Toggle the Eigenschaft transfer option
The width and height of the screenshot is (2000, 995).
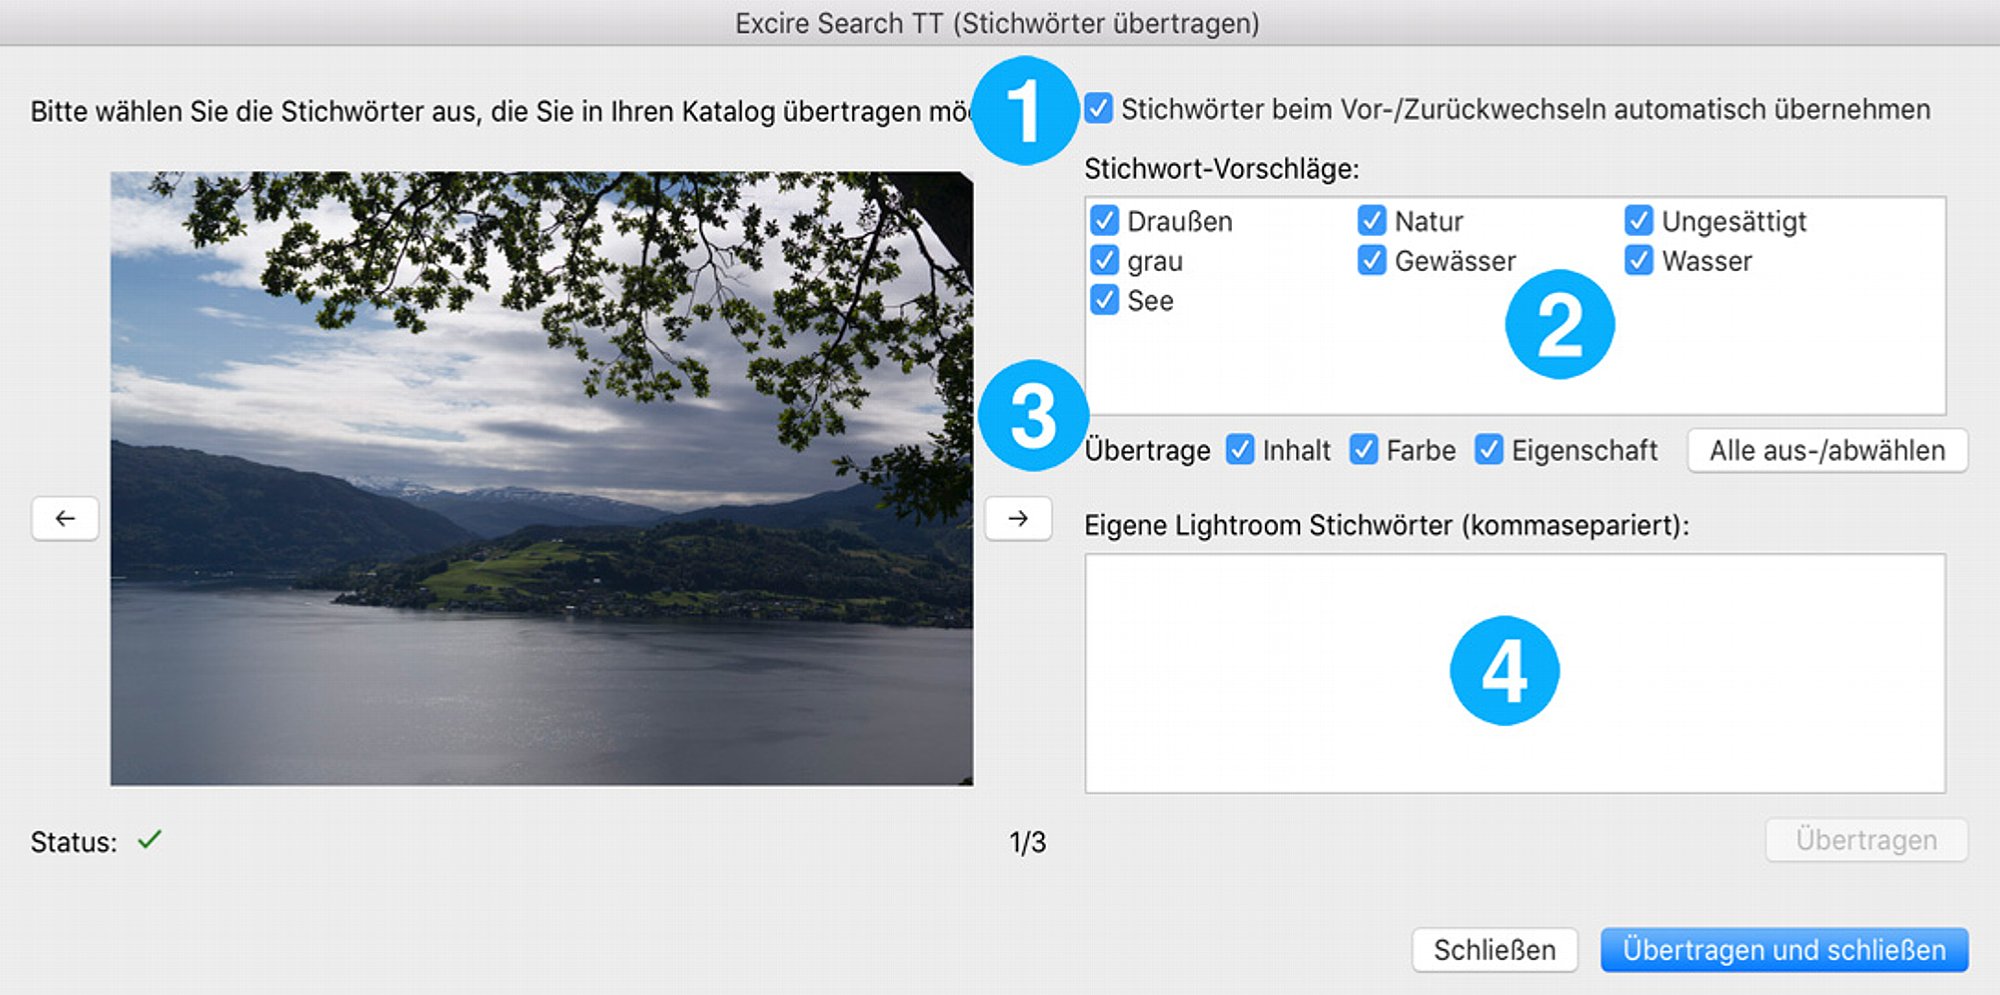tap(1488, 450)
